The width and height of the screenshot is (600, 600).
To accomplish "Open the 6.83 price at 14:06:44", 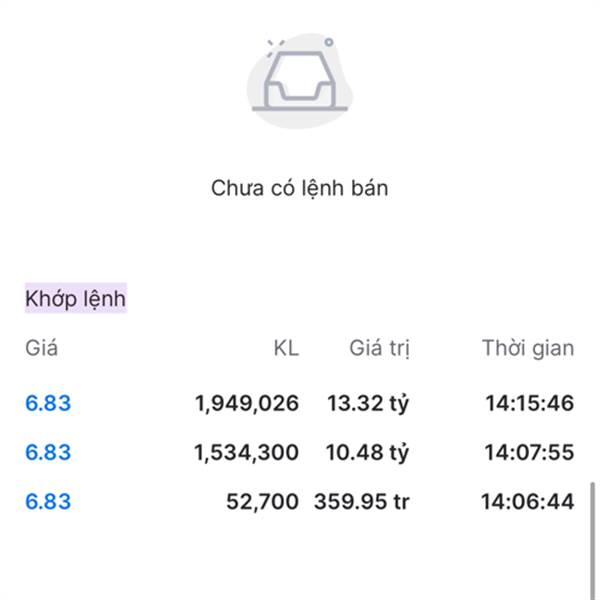I will (x=48, y=500).
